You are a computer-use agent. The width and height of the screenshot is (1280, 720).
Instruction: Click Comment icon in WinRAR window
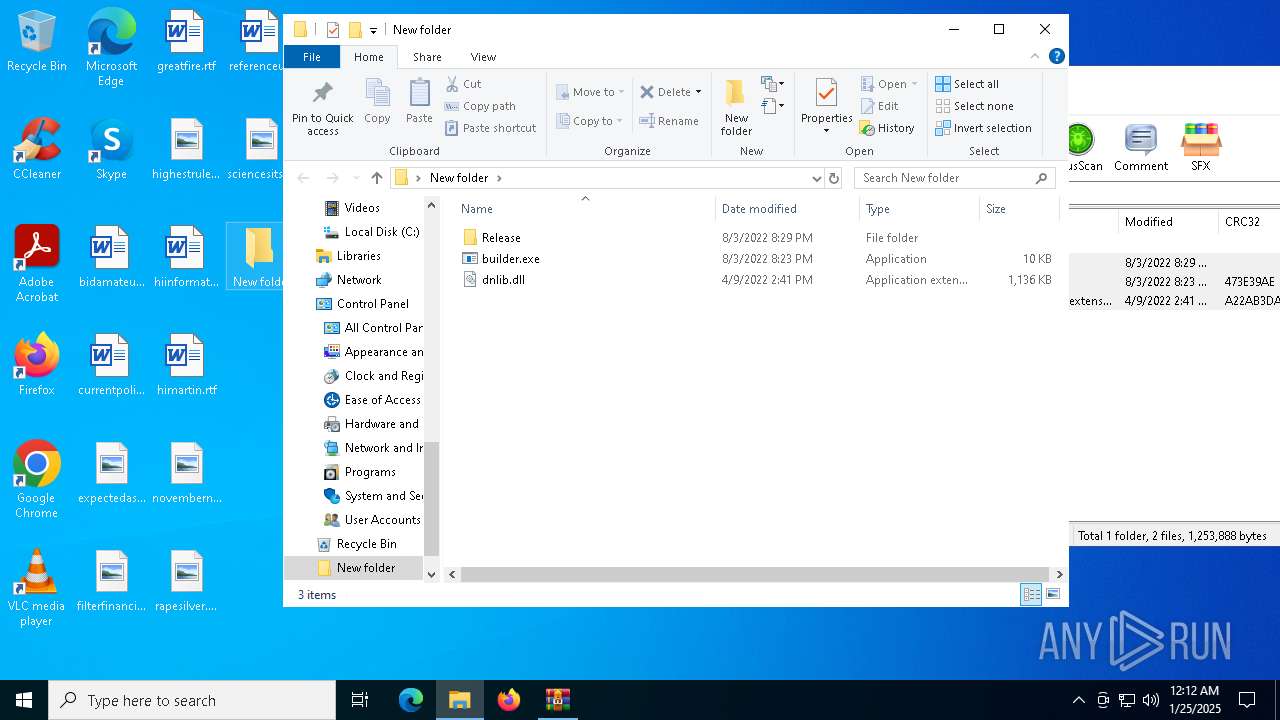(x=1141, y=148)
